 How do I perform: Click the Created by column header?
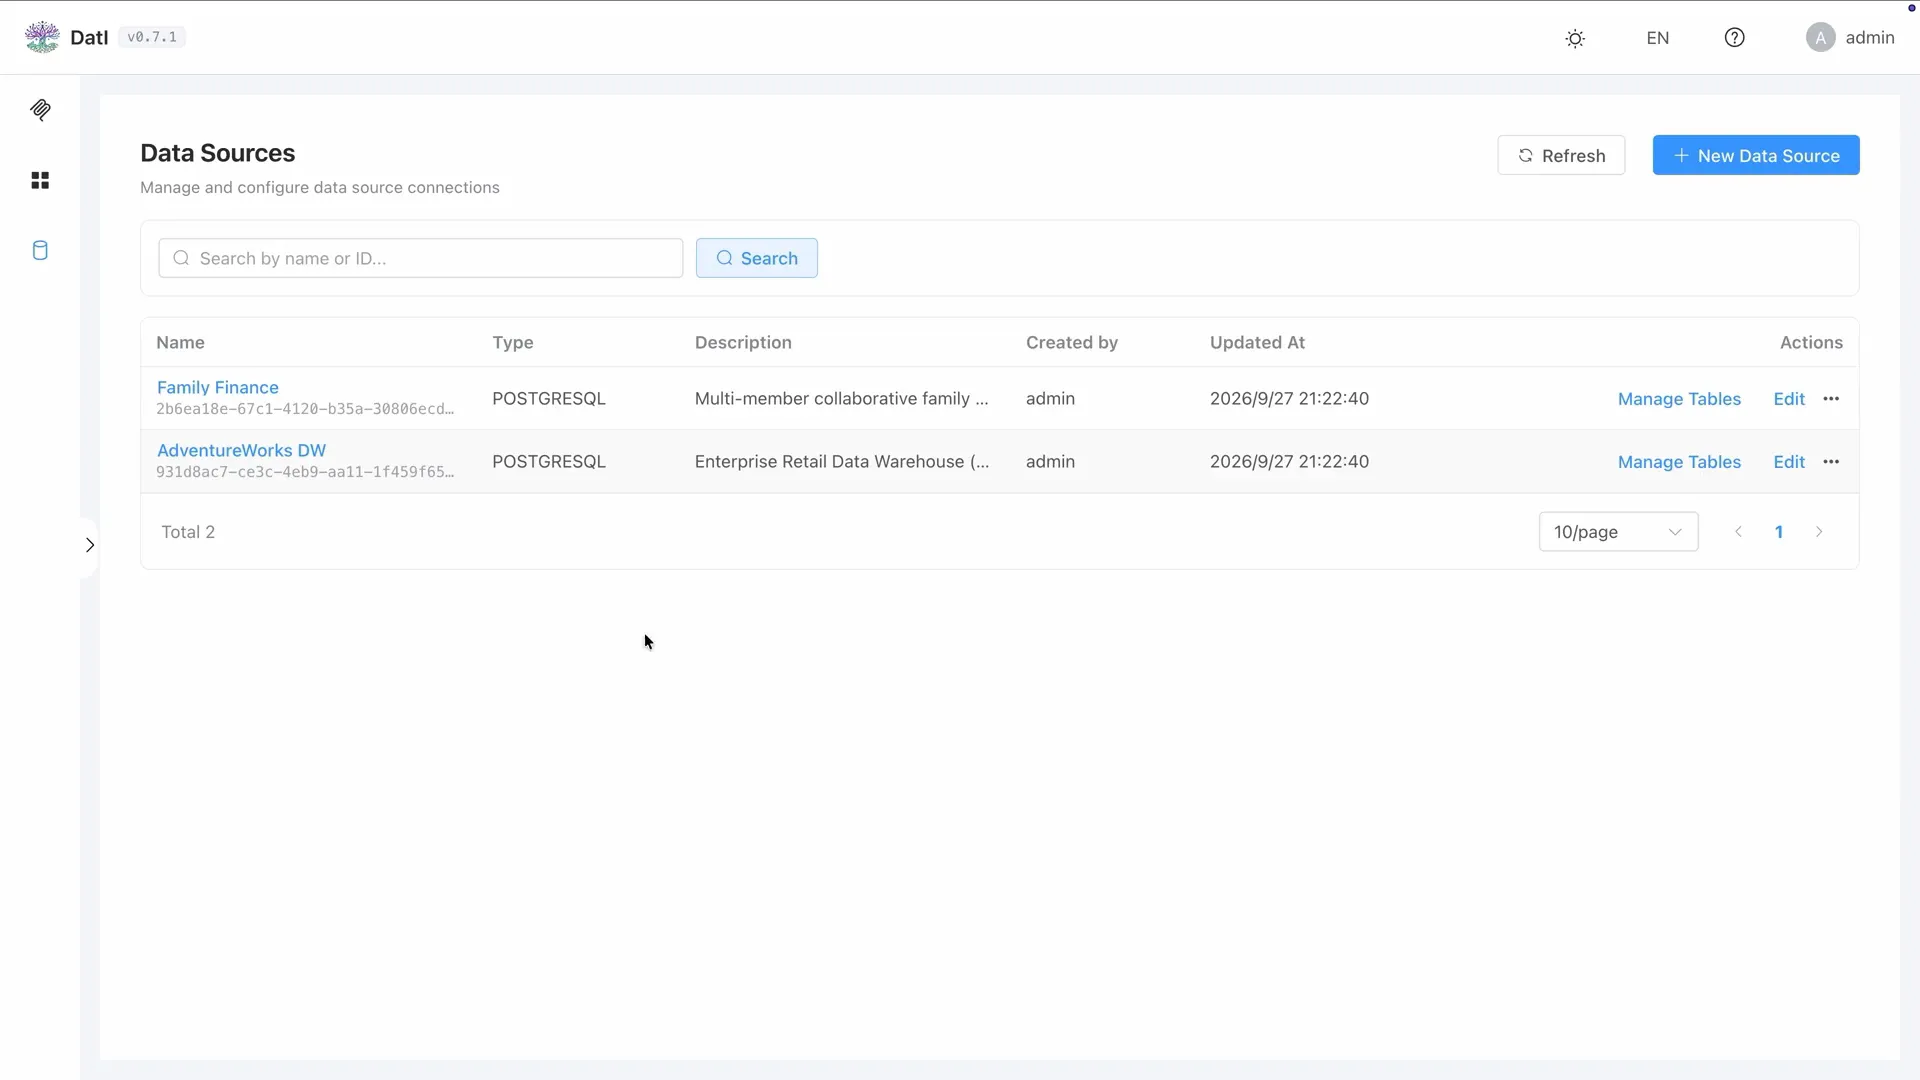coord(1072,342)
